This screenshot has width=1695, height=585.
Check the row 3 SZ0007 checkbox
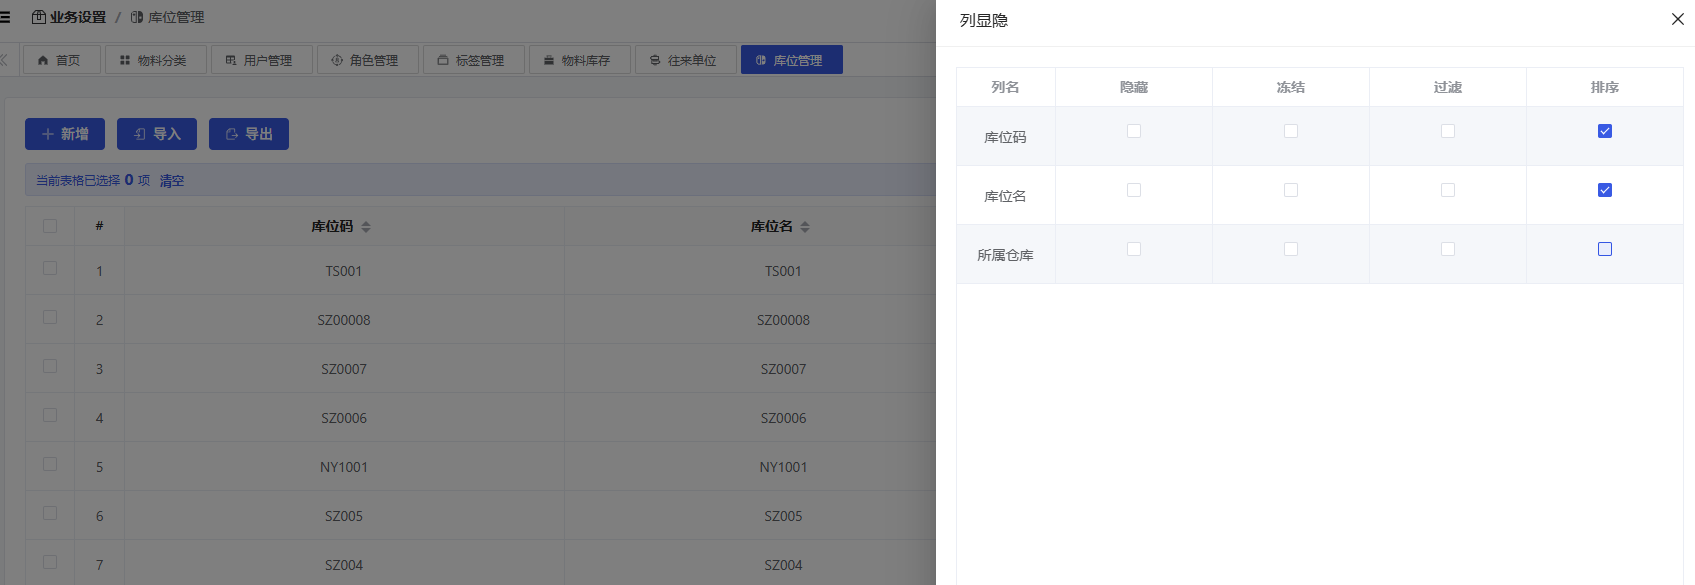(50, 366)
